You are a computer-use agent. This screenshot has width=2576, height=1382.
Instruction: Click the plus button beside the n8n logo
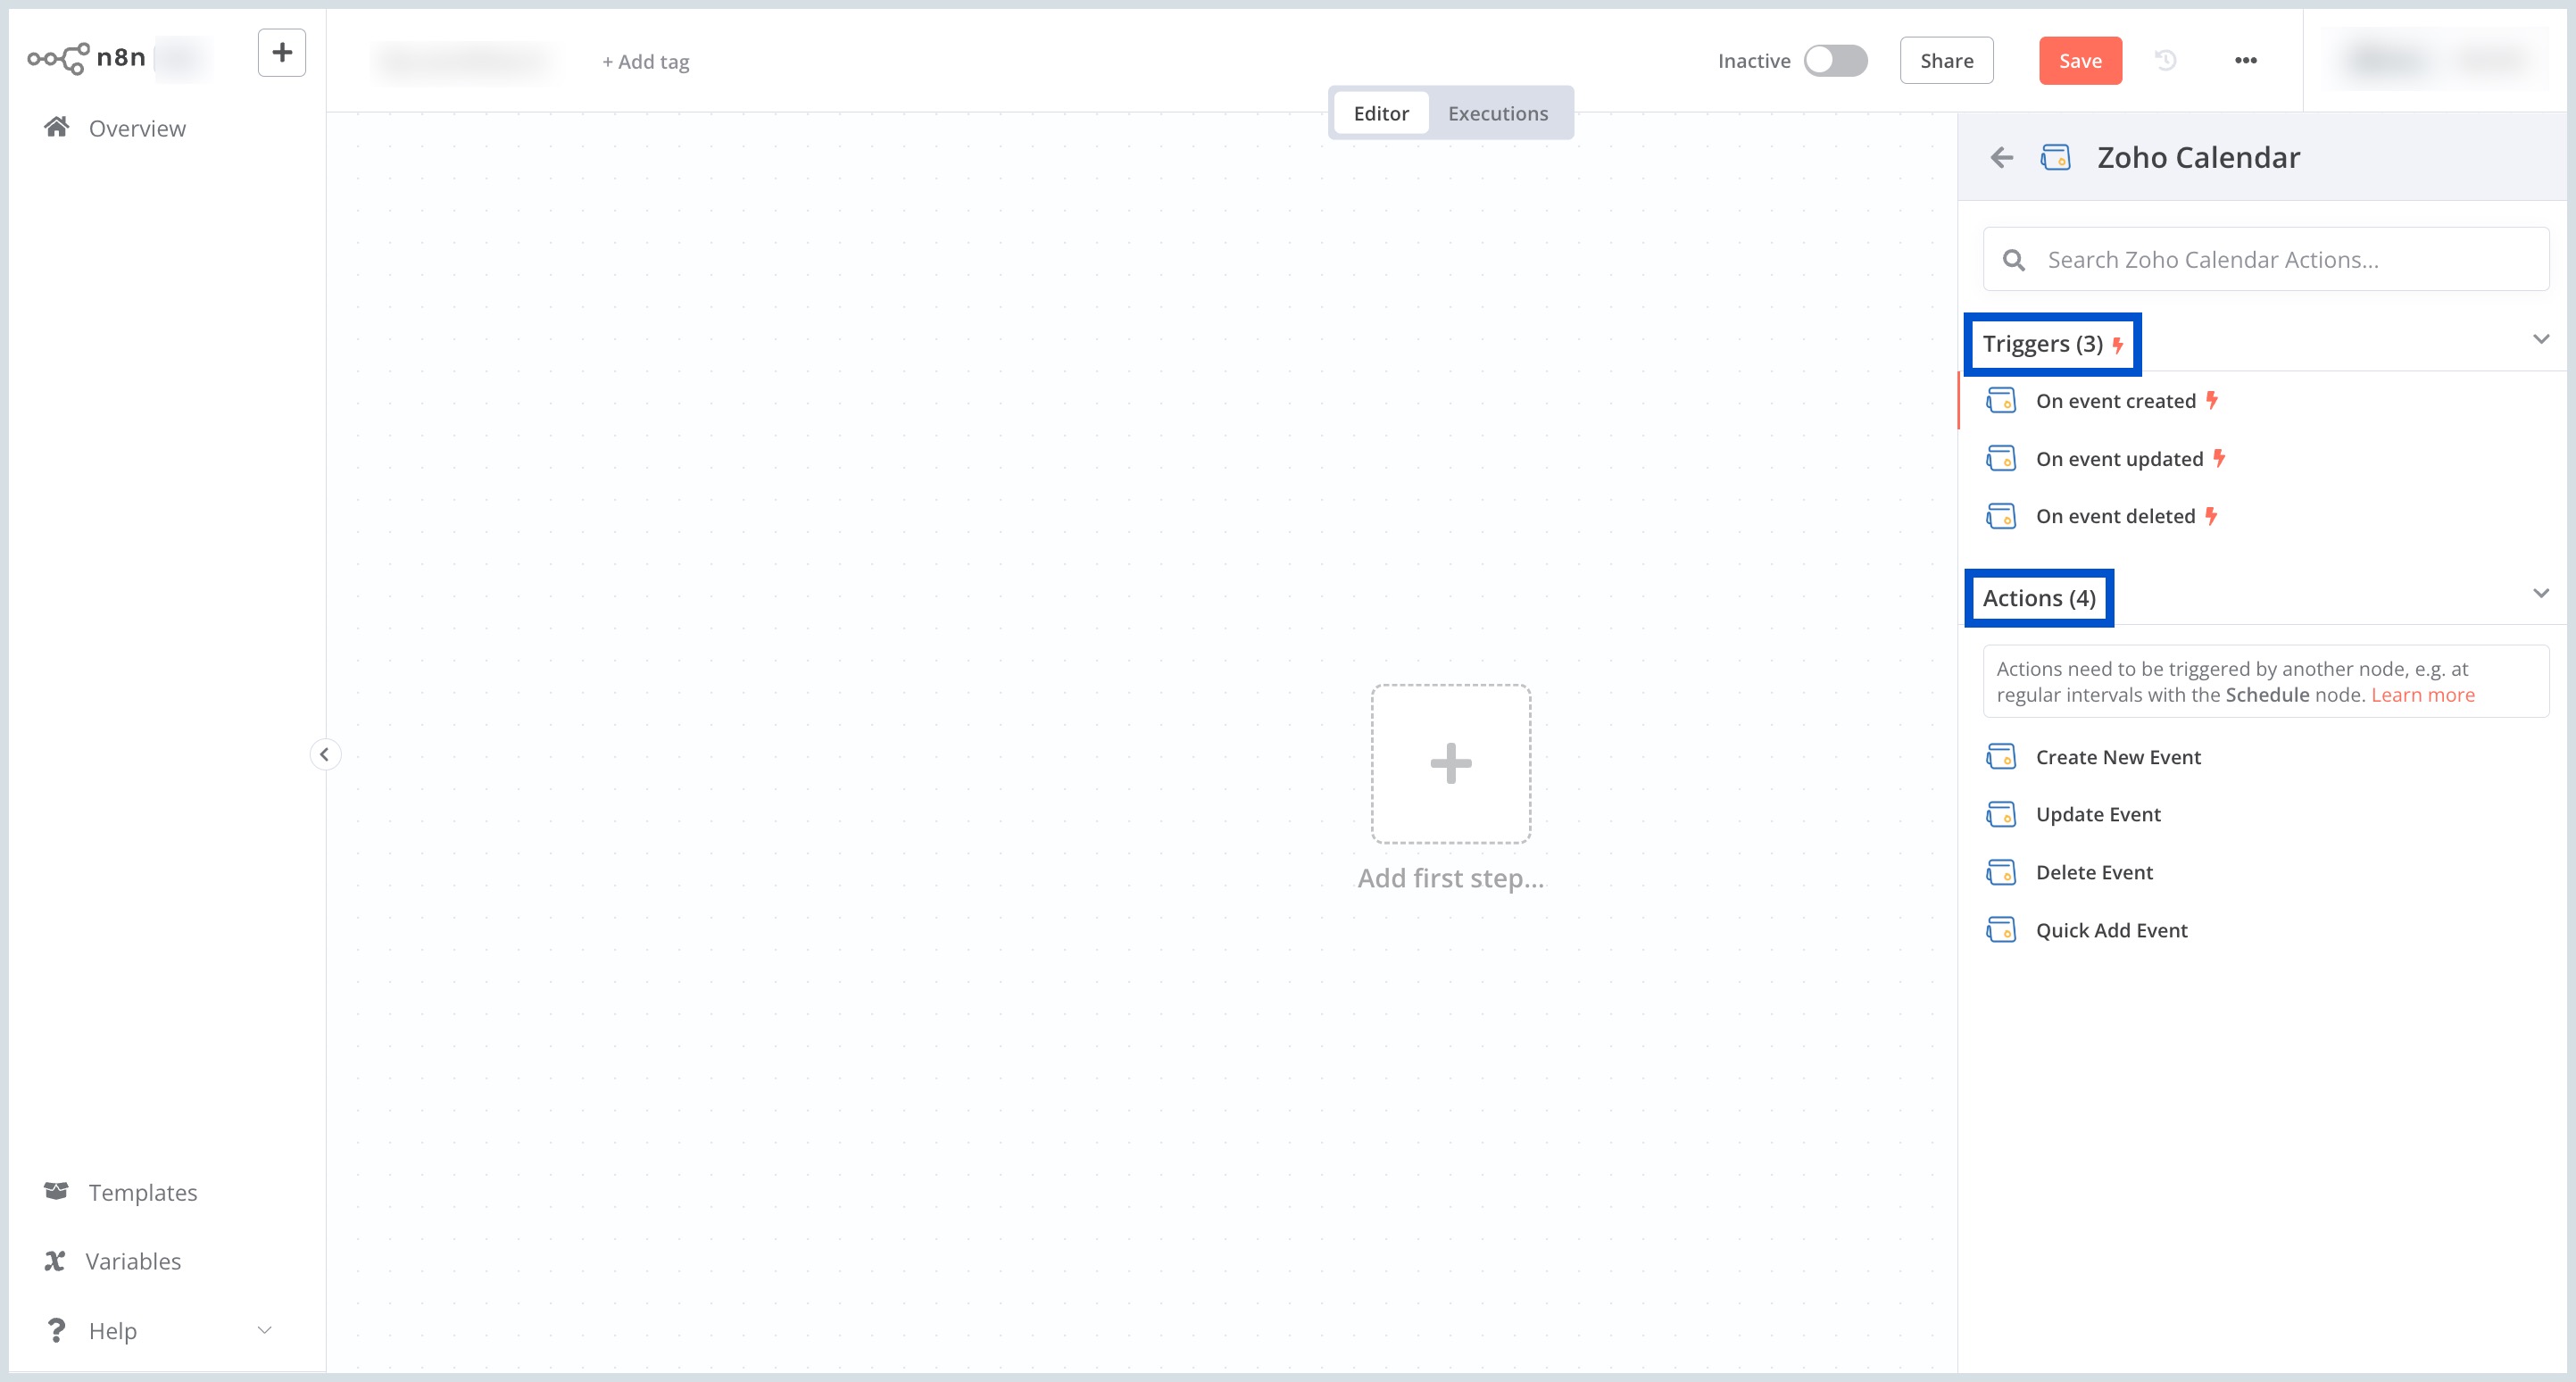click(x=281, y=52)
